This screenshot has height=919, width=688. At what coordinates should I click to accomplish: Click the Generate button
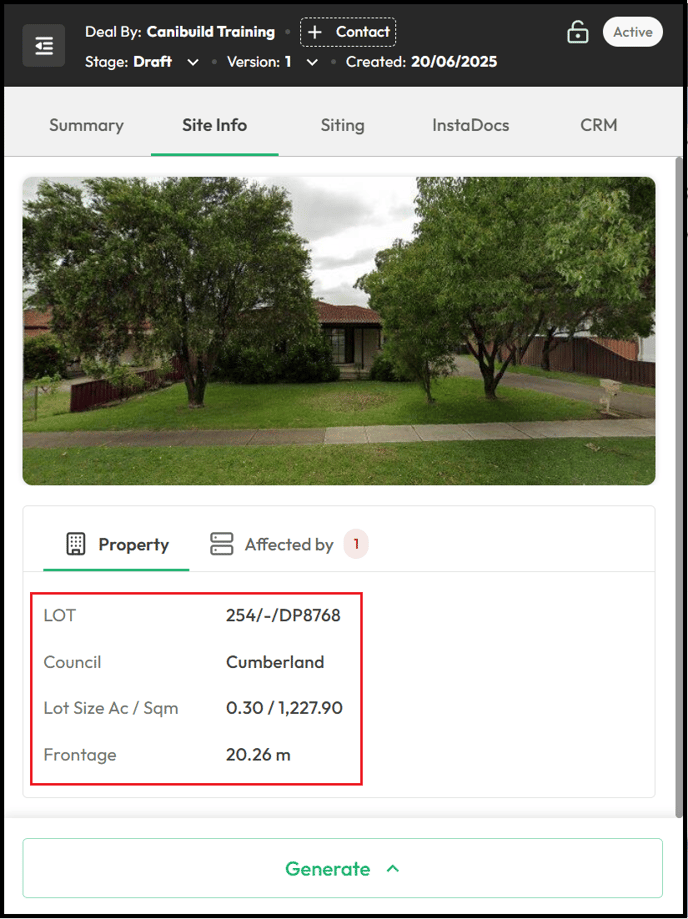pyautogui.click(x=343, y=868)
